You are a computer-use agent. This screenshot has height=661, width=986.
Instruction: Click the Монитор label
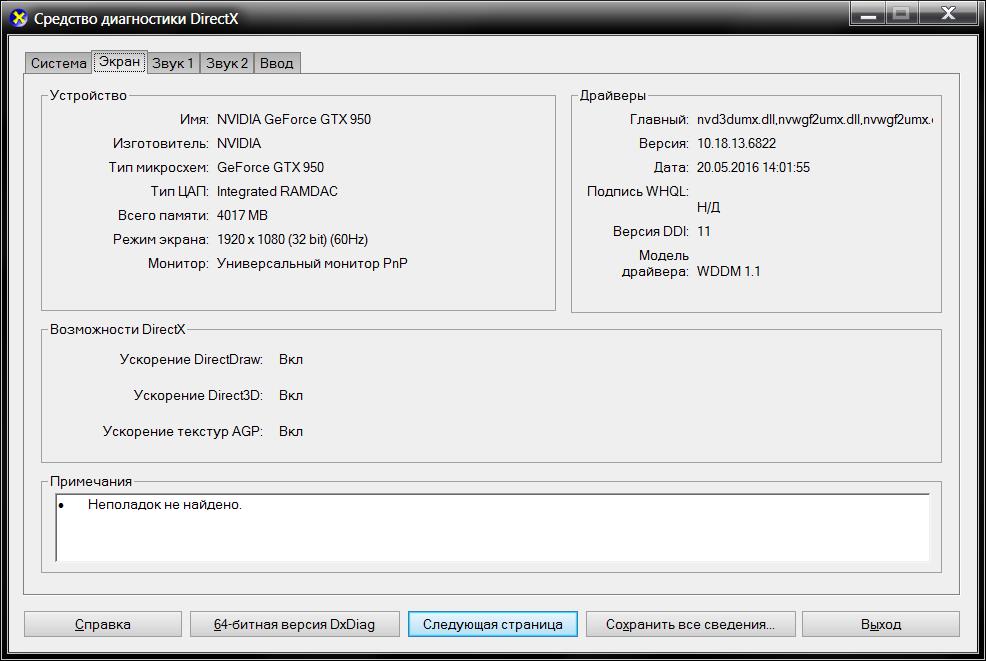[178, 264]
